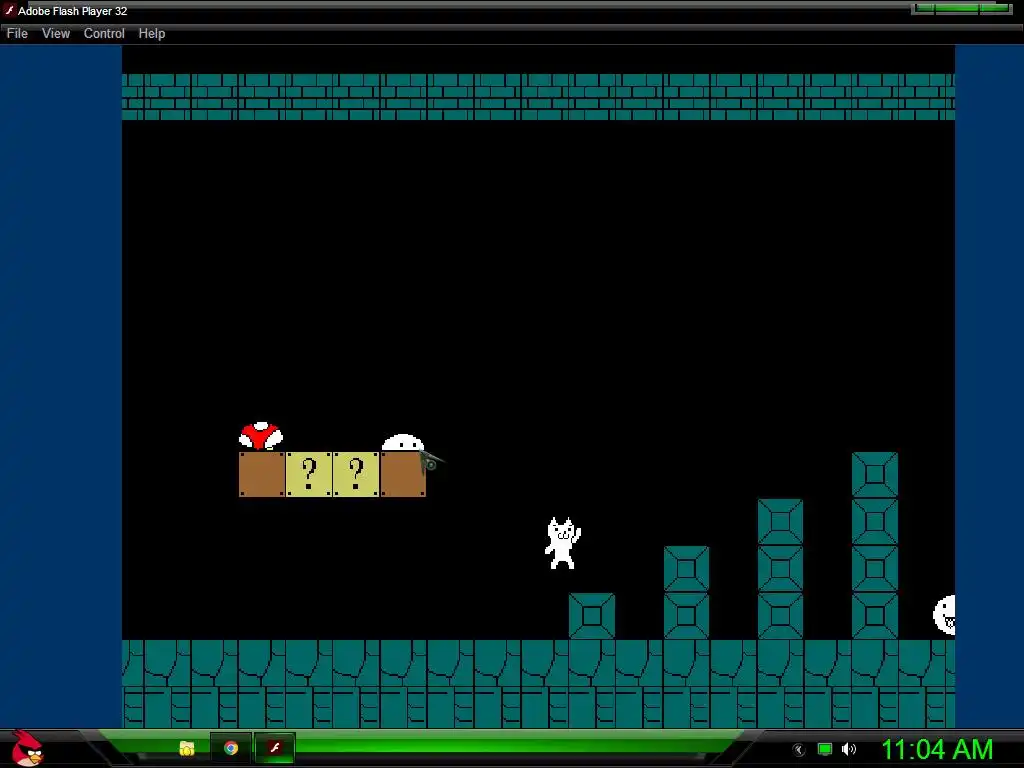Launch Chrome from the taskbar
The image size is (1024, 768).
click(x=231, y=748)
